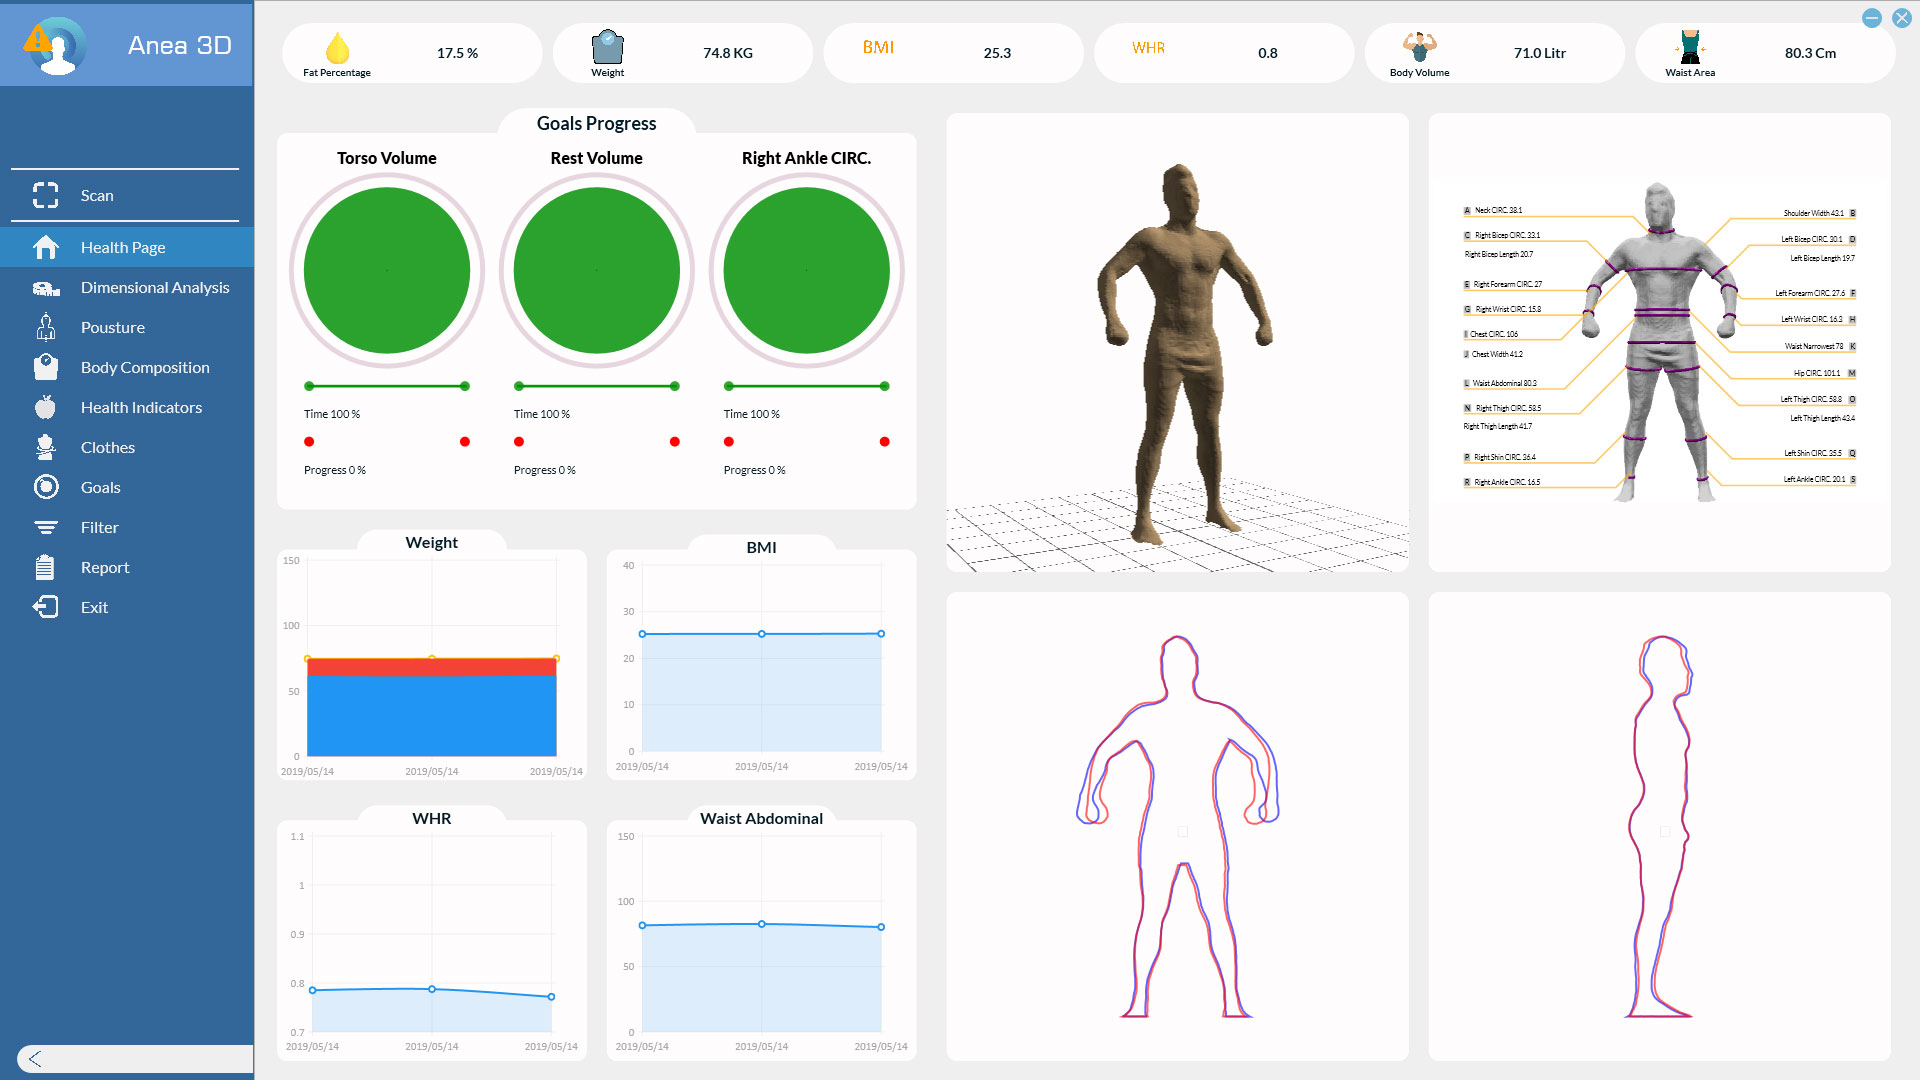Open Body Composition via its sidebar icon
Viewport: 1920px width, 1080px height.
[45, 367]
